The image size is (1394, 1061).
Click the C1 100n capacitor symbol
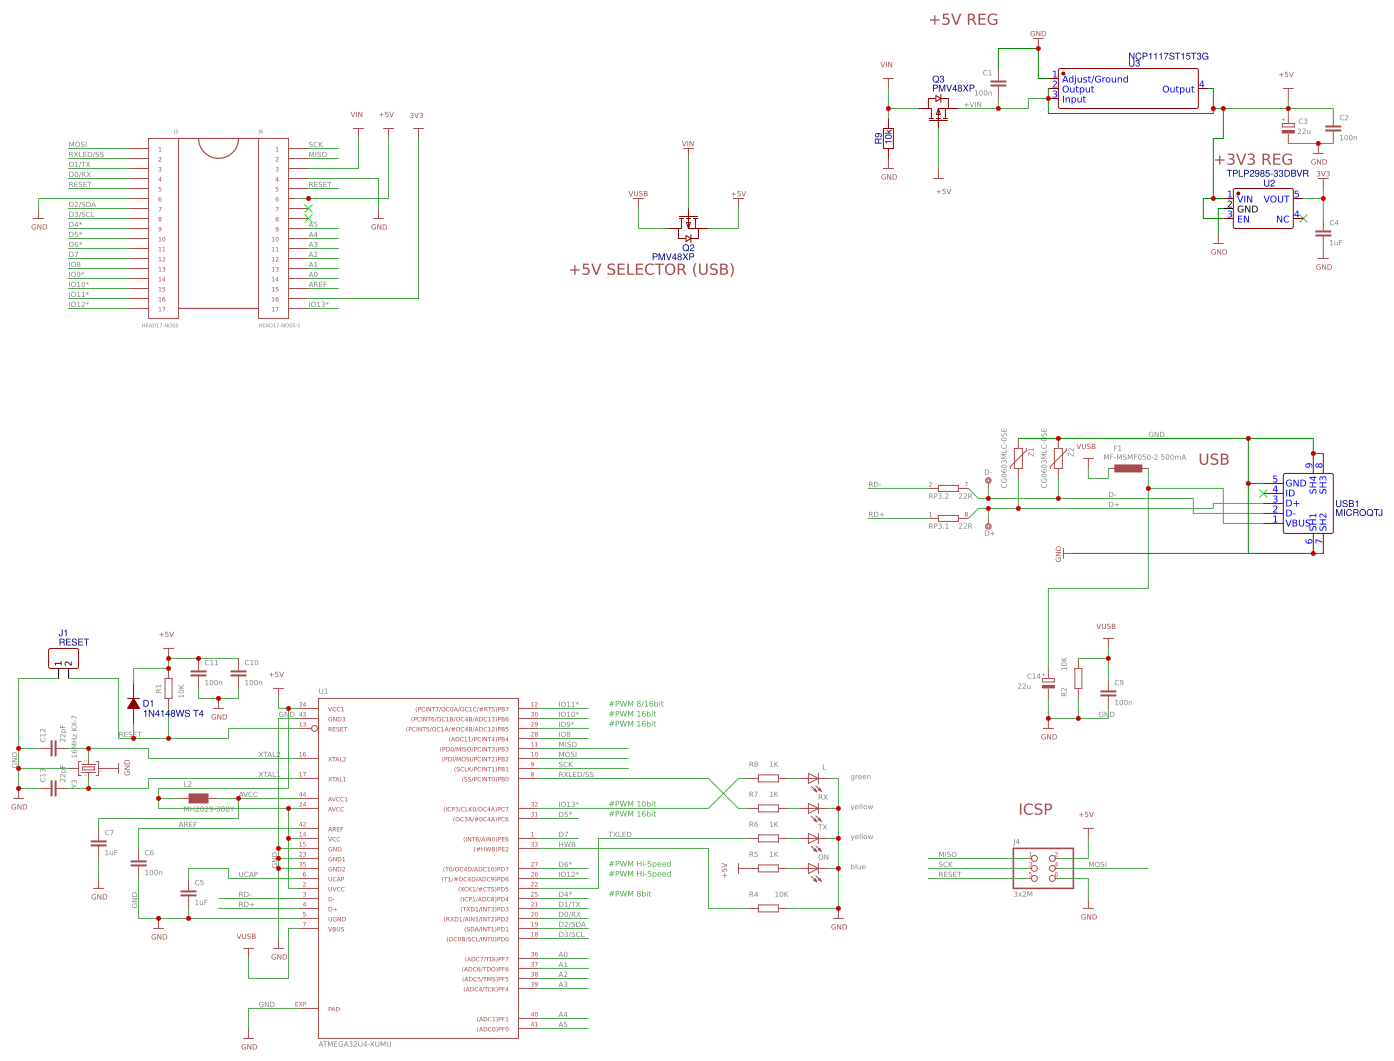[x=998, y=83]
